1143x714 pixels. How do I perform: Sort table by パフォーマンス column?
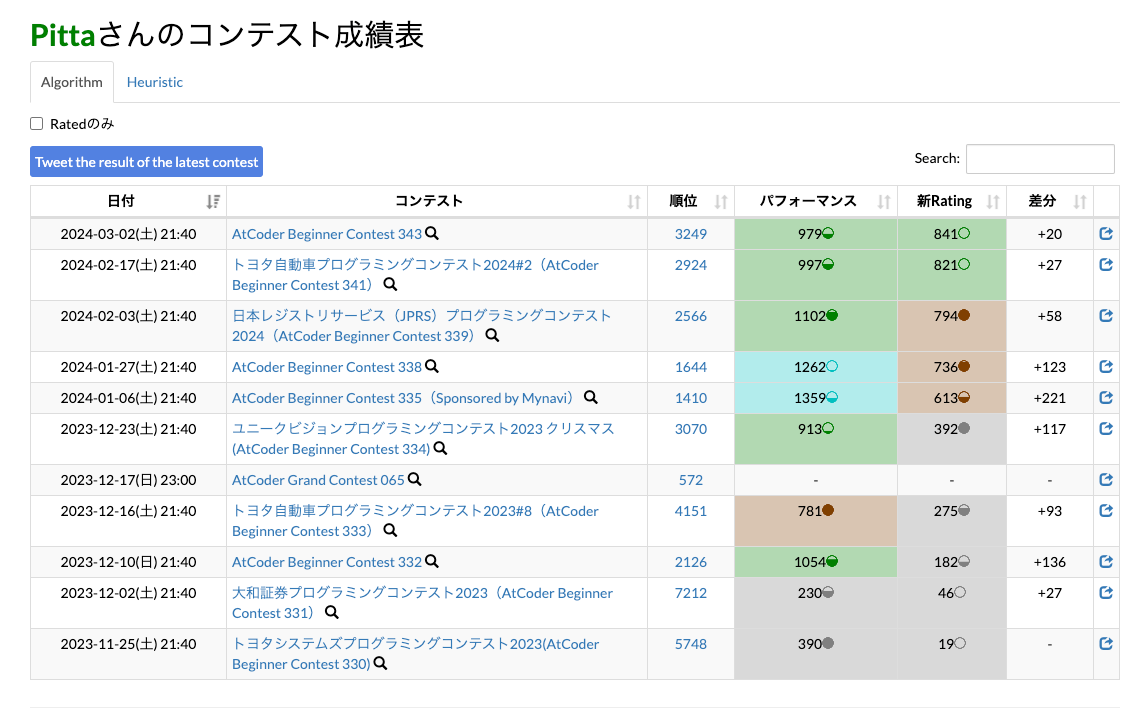point(816,201)
